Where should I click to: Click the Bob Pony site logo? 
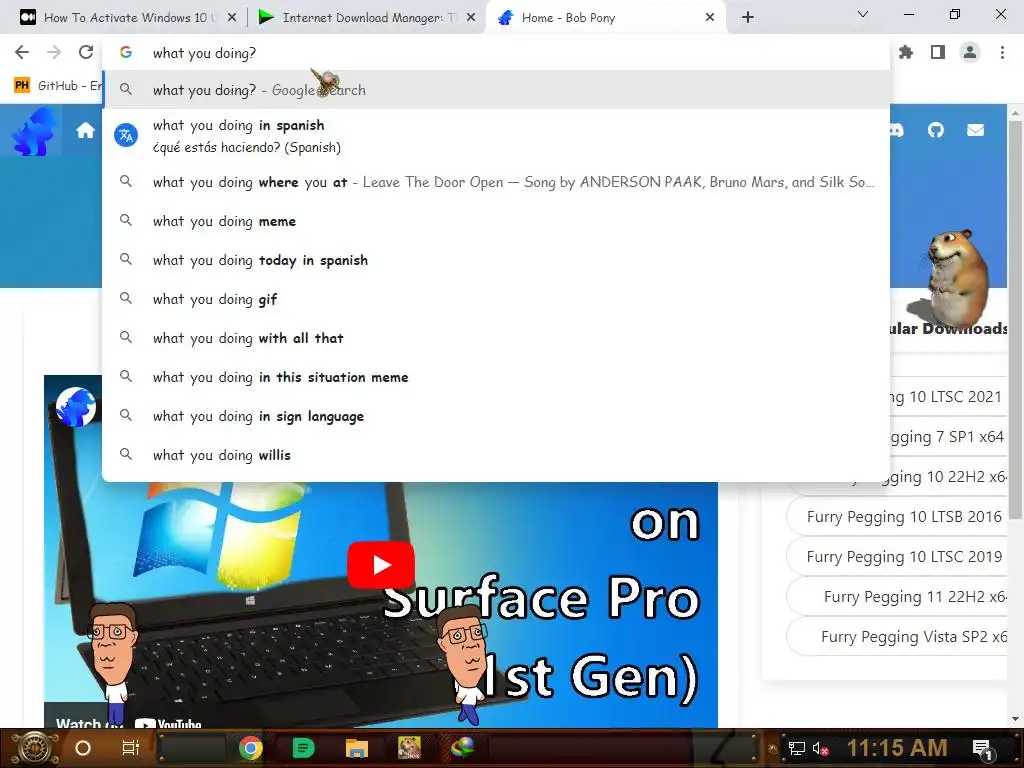[x=33, y=132]
